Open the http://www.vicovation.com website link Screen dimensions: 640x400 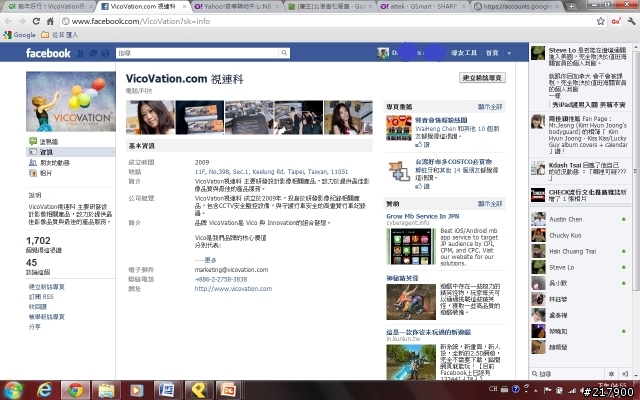pos(233,289)
